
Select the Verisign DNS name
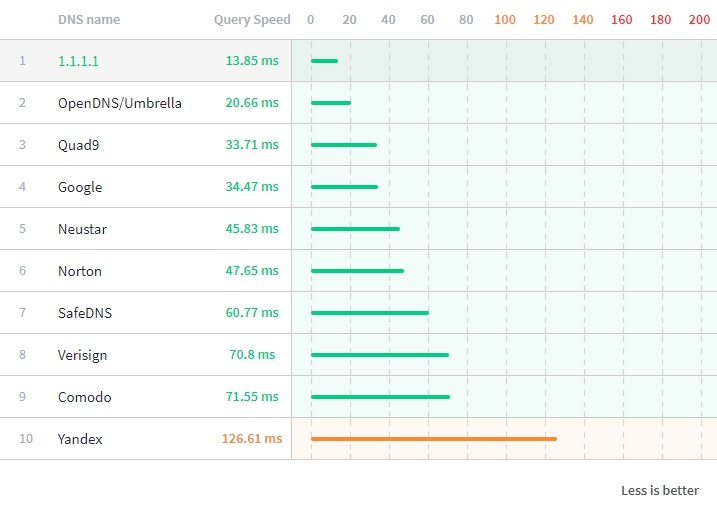[82, 355]
